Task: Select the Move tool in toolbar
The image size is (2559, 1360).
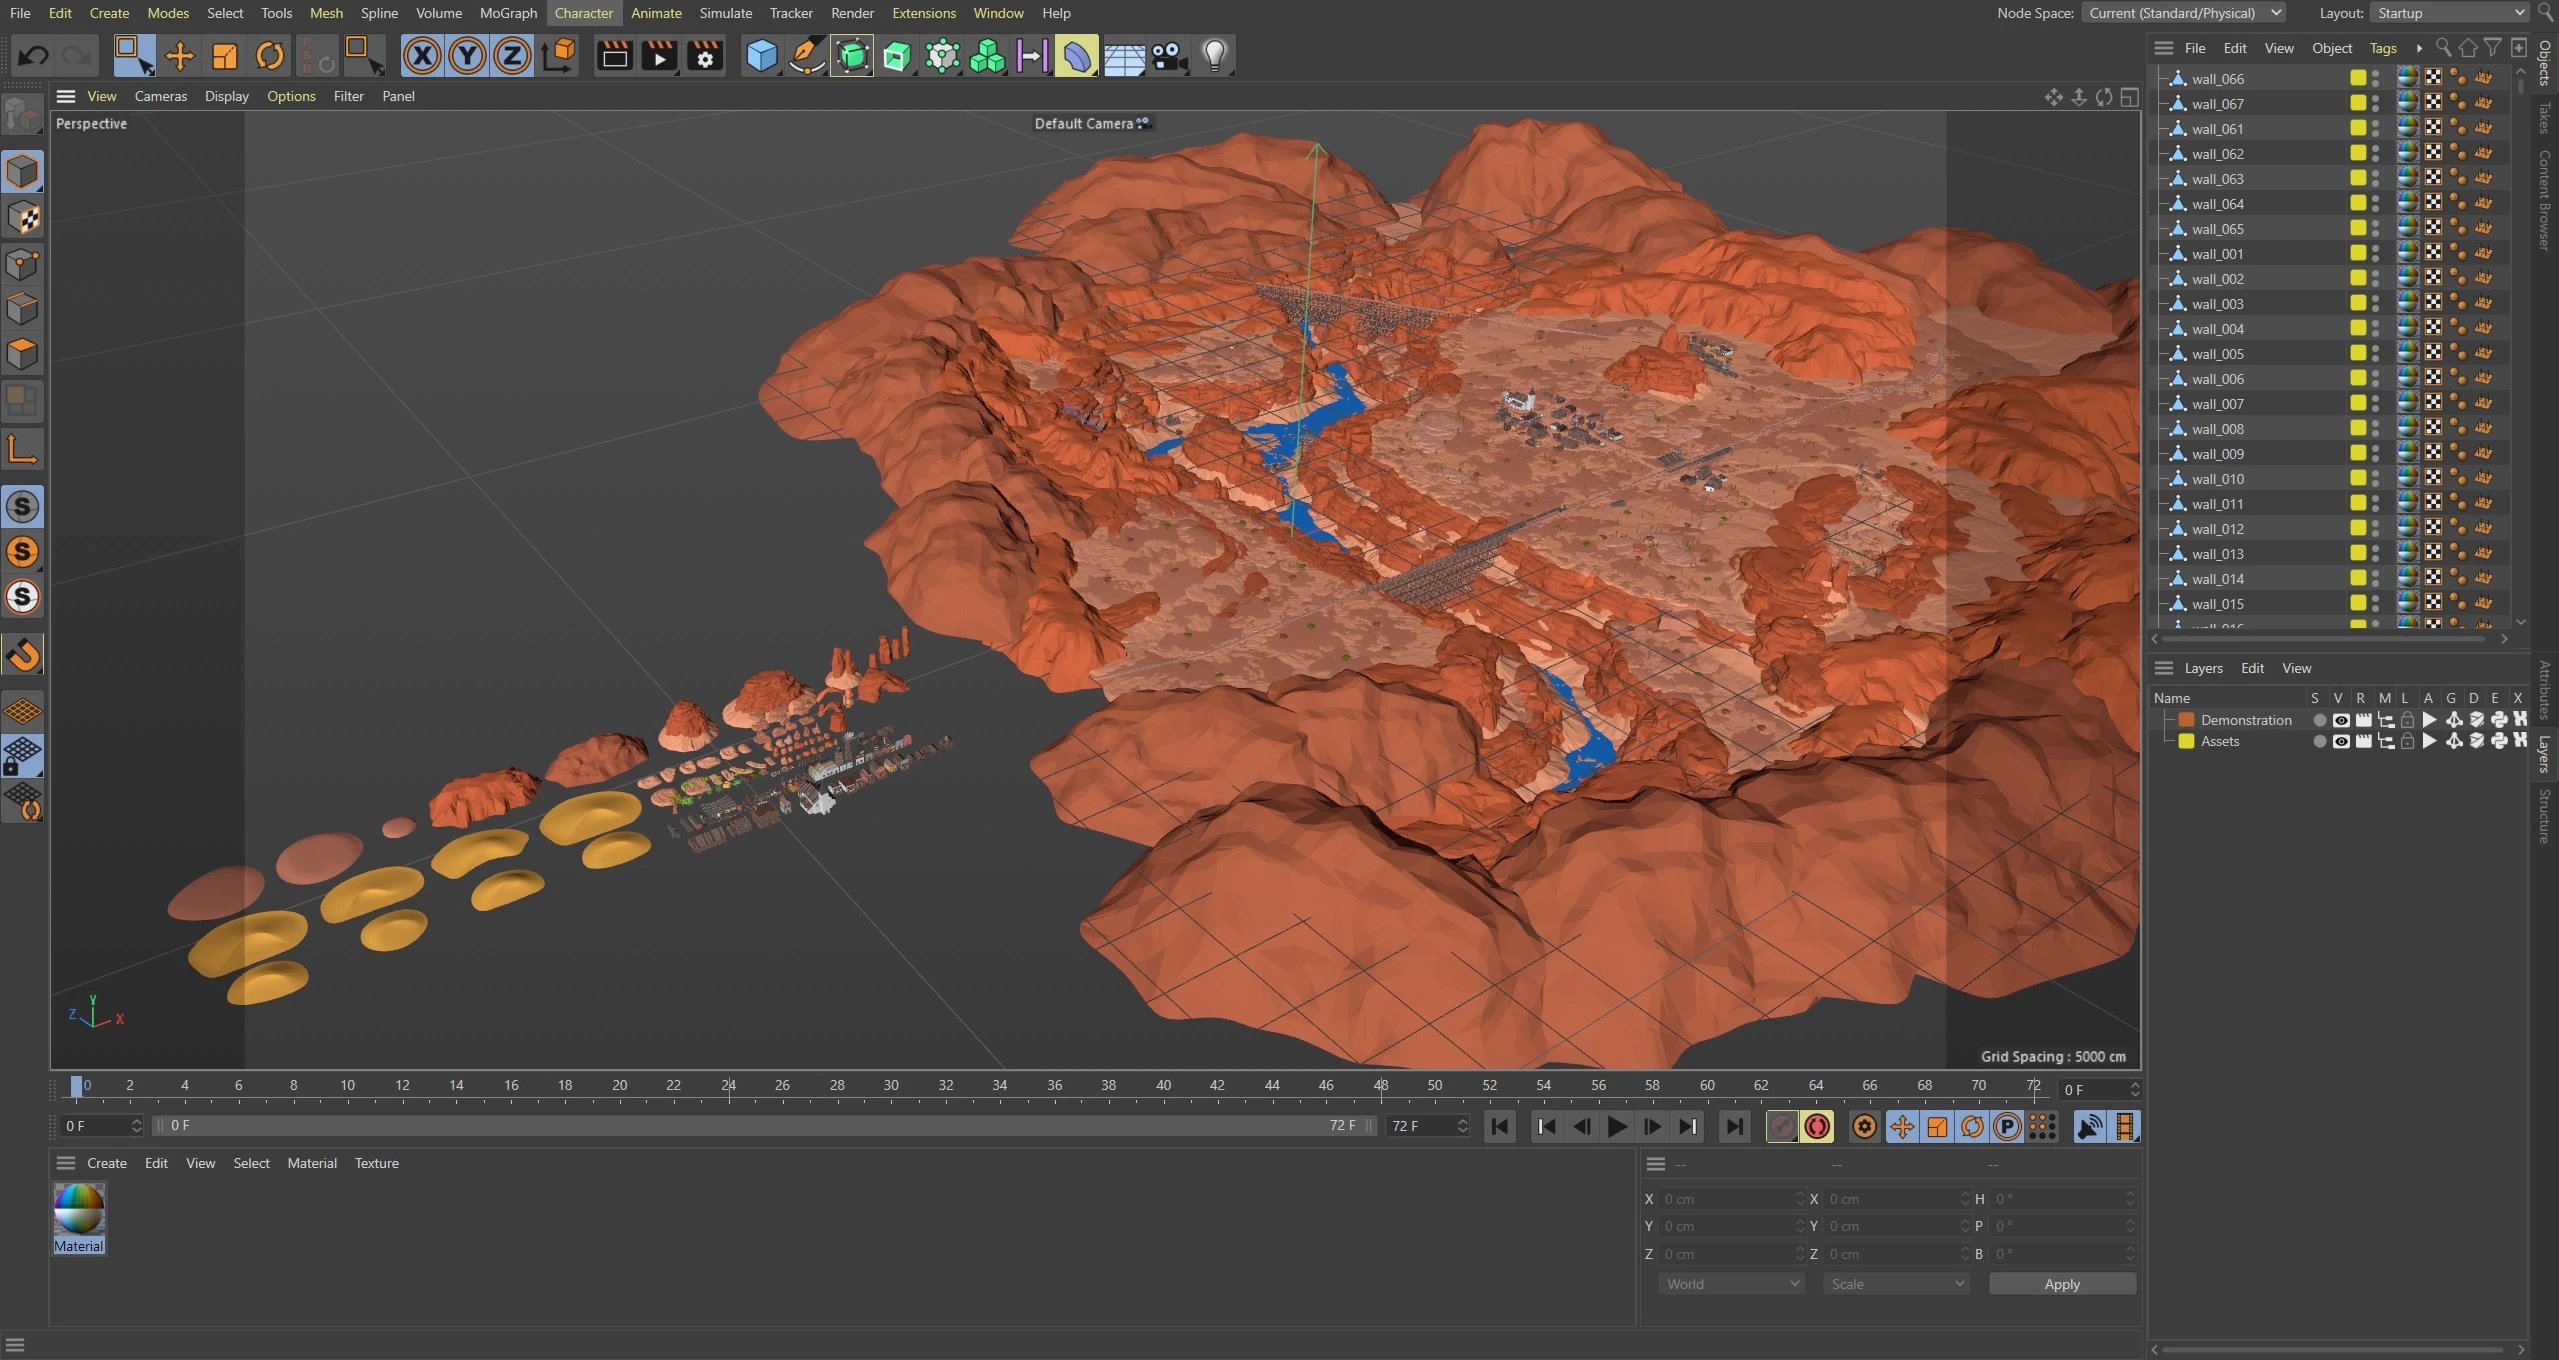Action: (179, 56)
